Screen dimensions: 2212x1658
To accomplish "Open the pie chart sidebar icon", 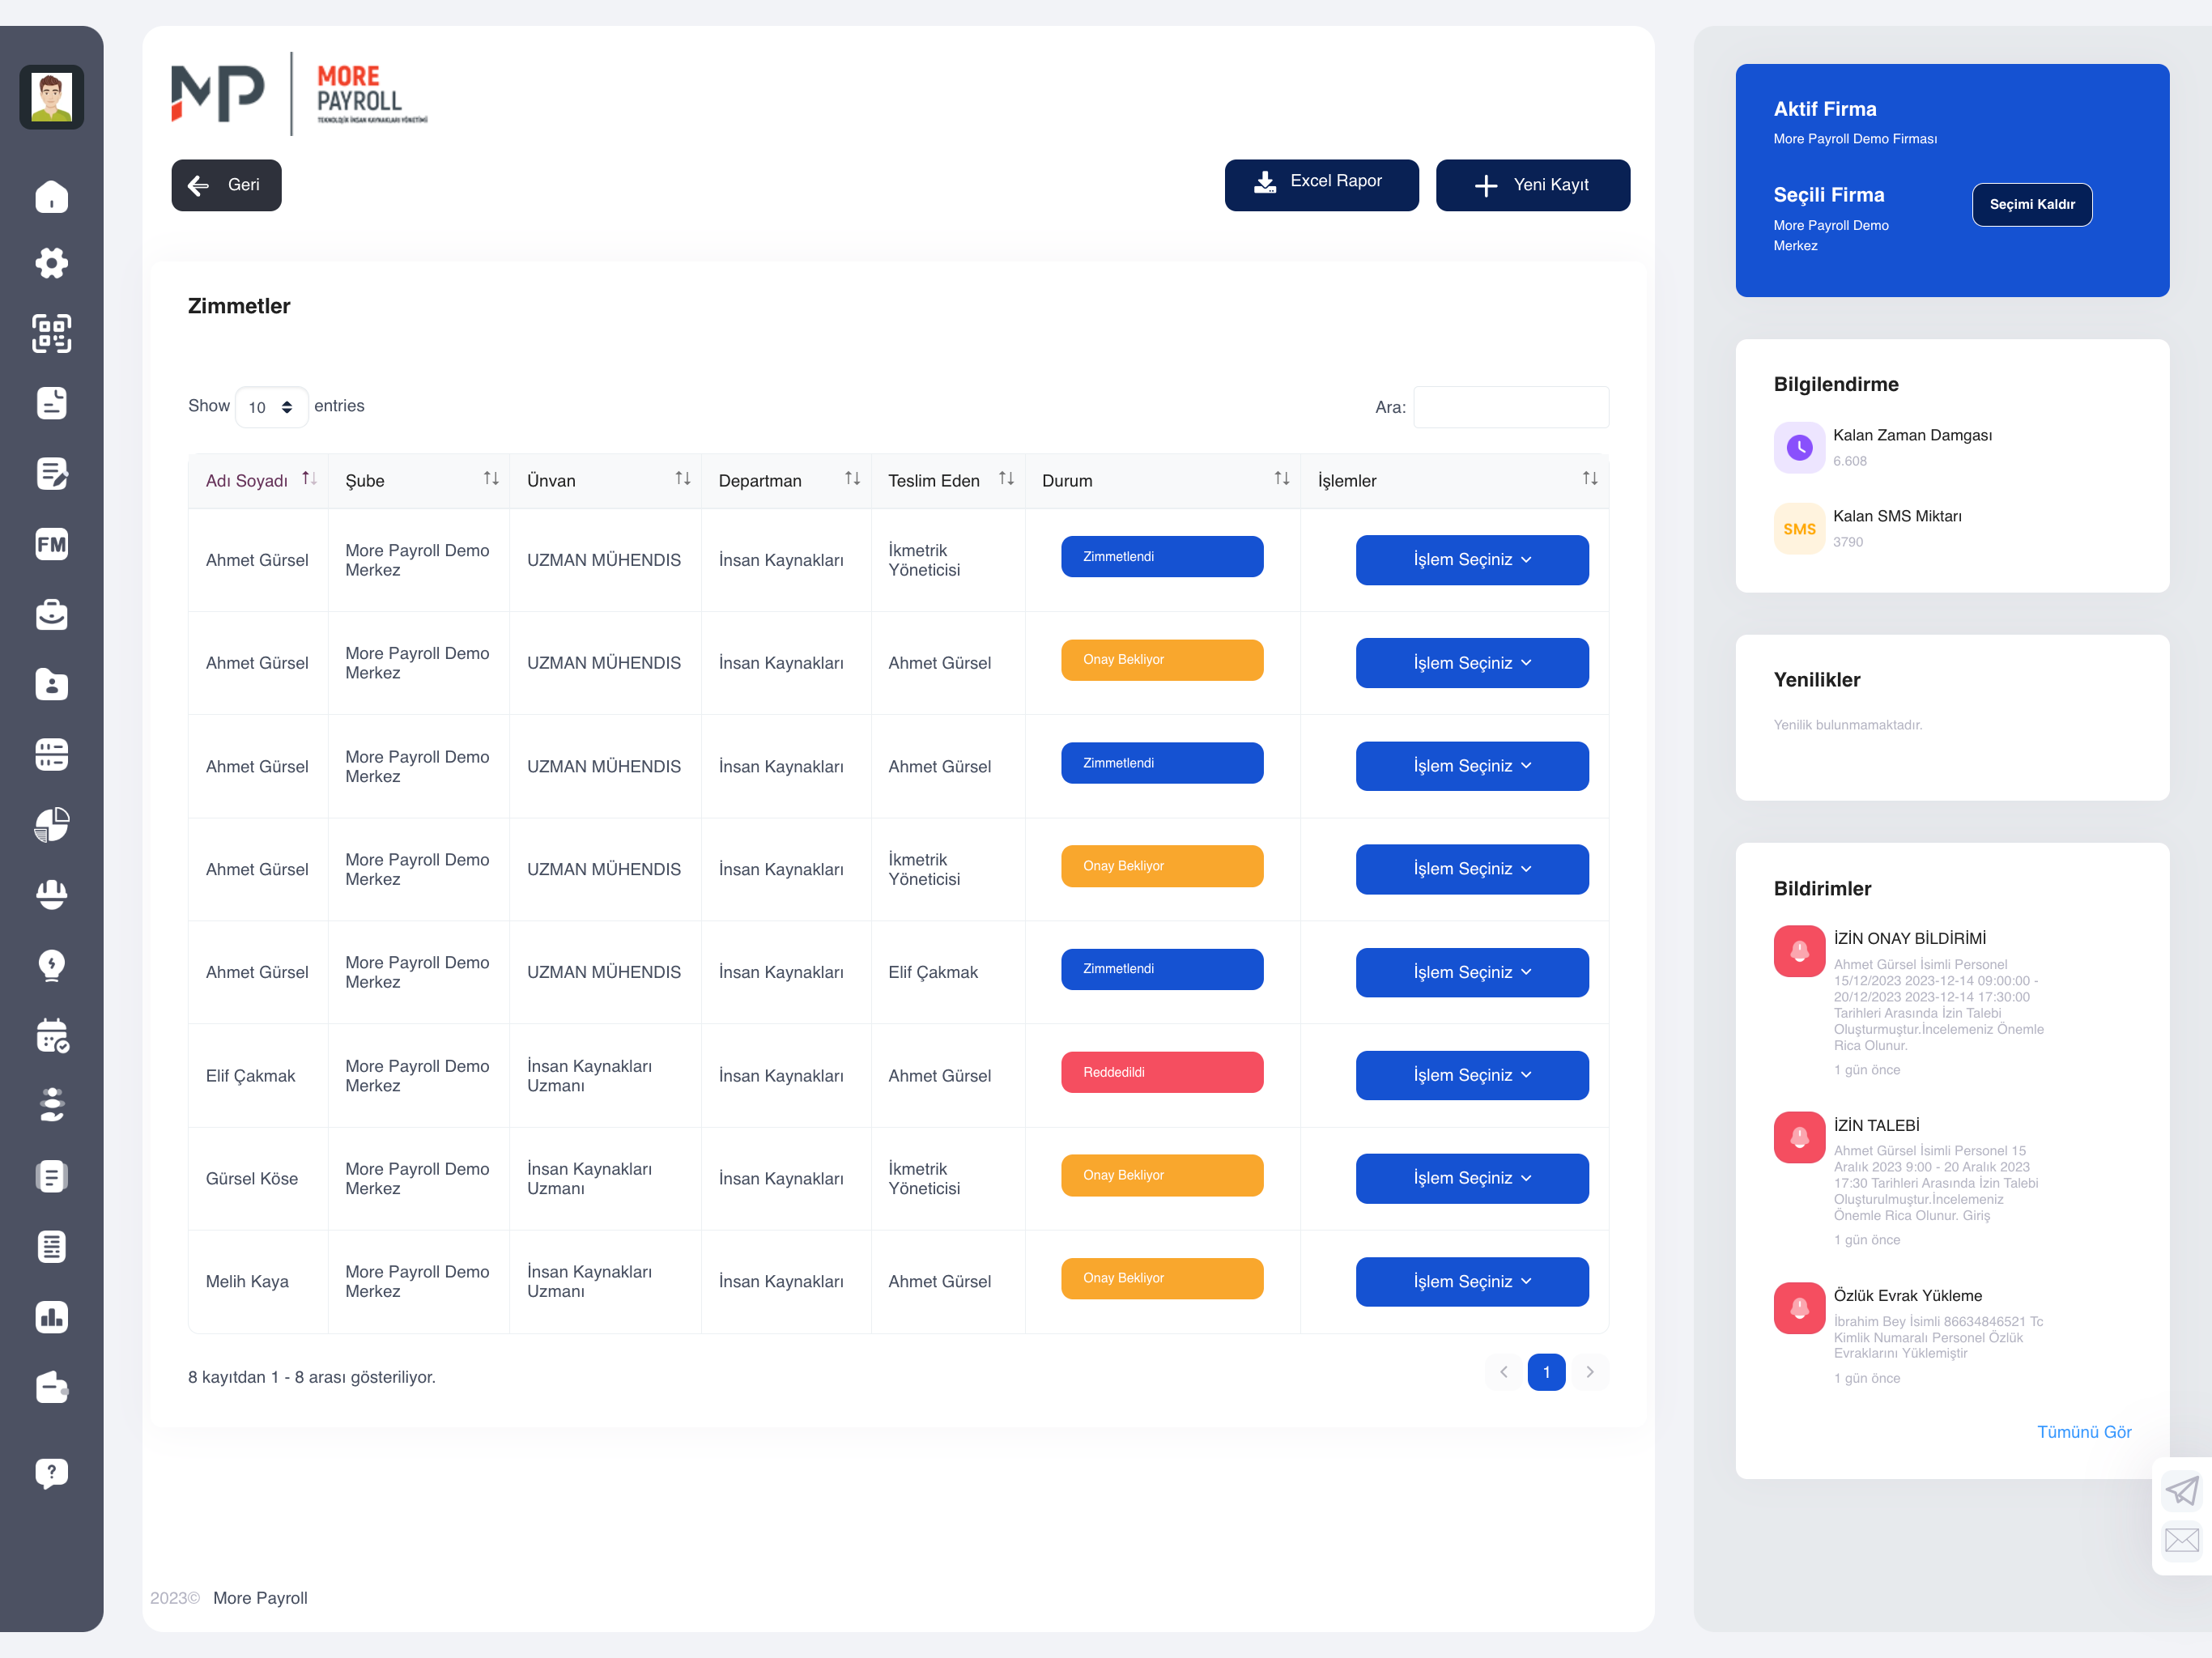I will pos(52,825).
